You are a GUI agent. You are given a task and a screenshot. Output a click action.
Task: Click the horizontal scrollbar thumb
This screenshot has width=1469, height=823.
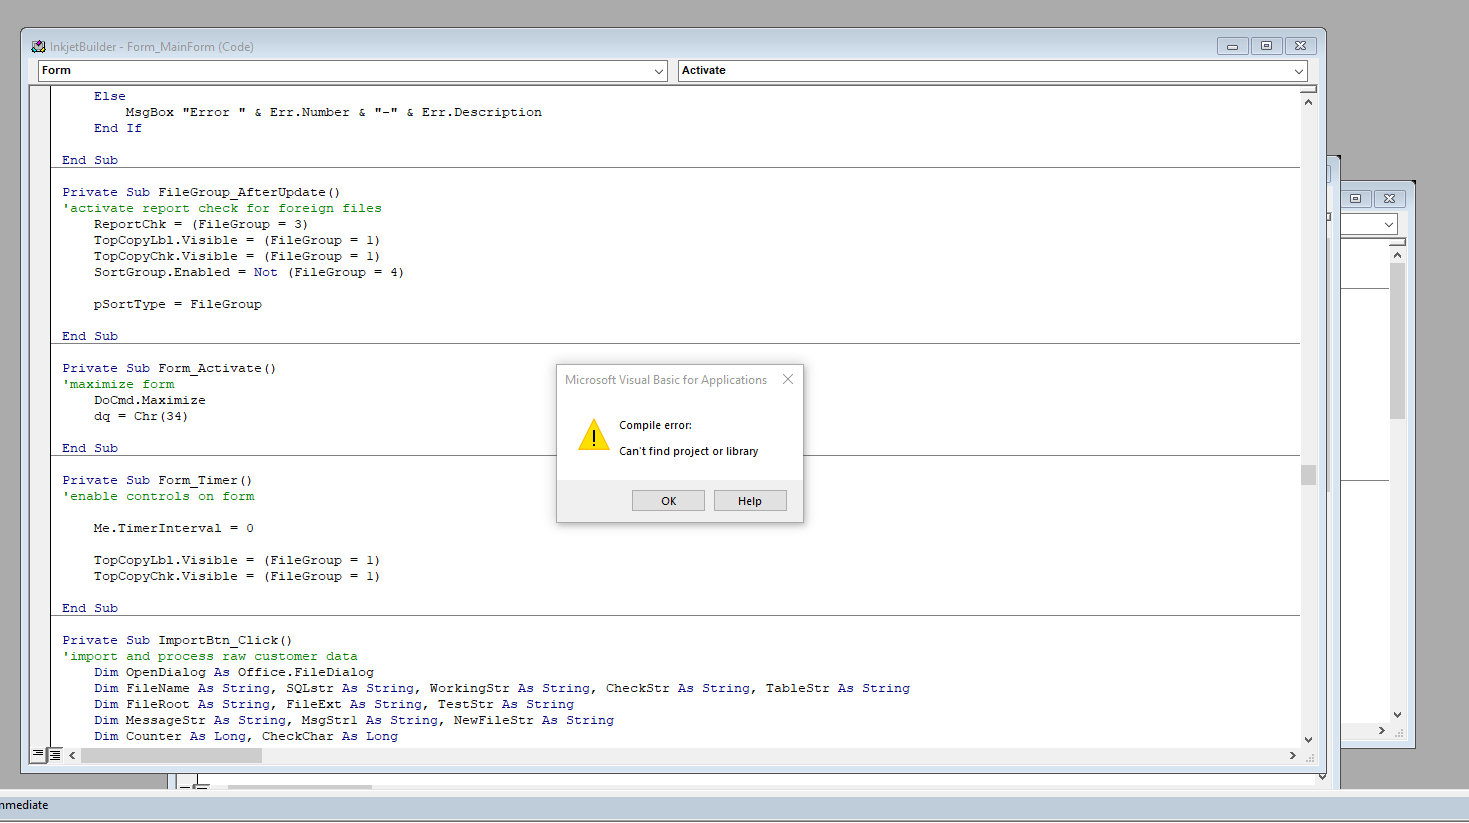[170, 755]
